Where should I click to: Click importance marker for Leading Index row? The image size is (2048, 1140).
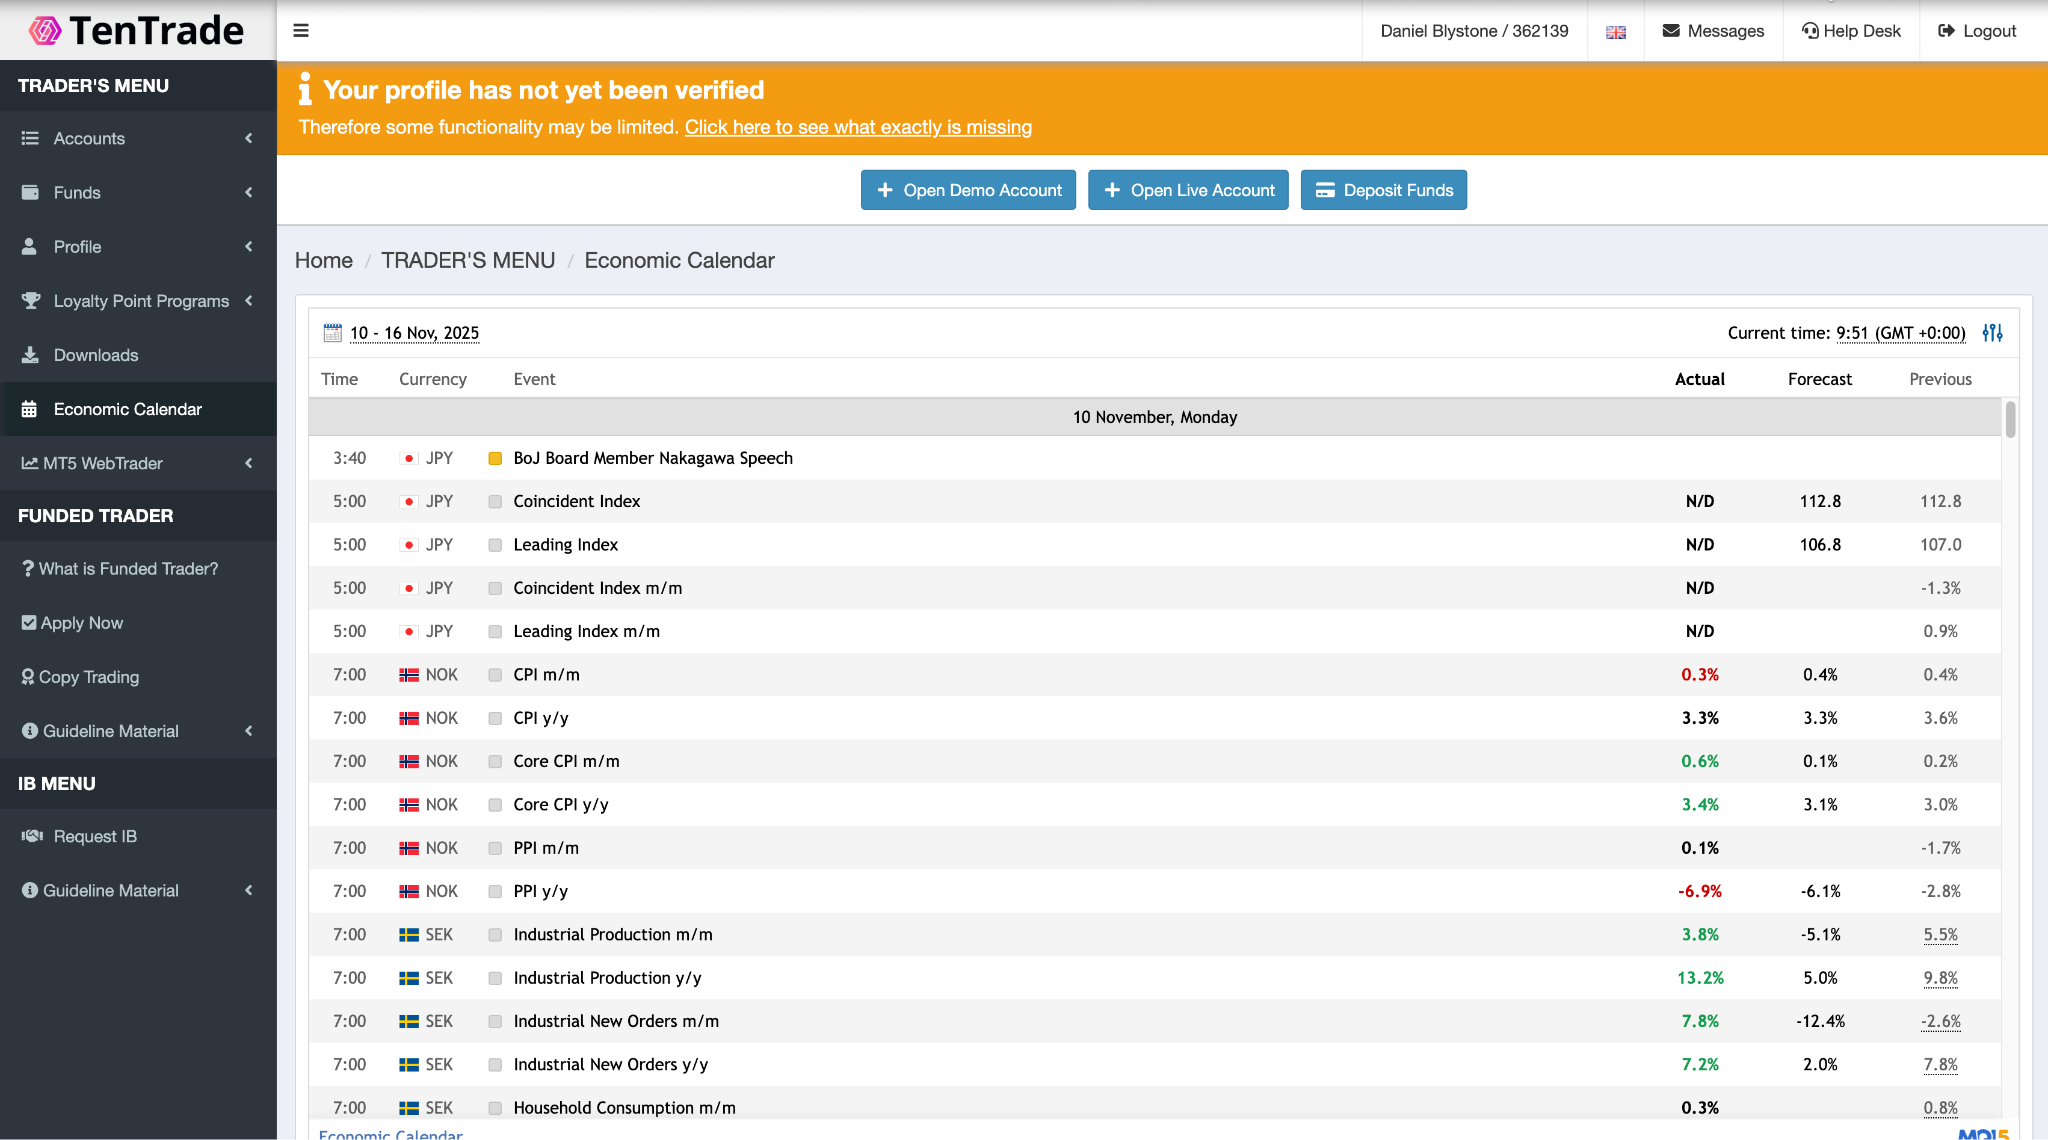495,545
